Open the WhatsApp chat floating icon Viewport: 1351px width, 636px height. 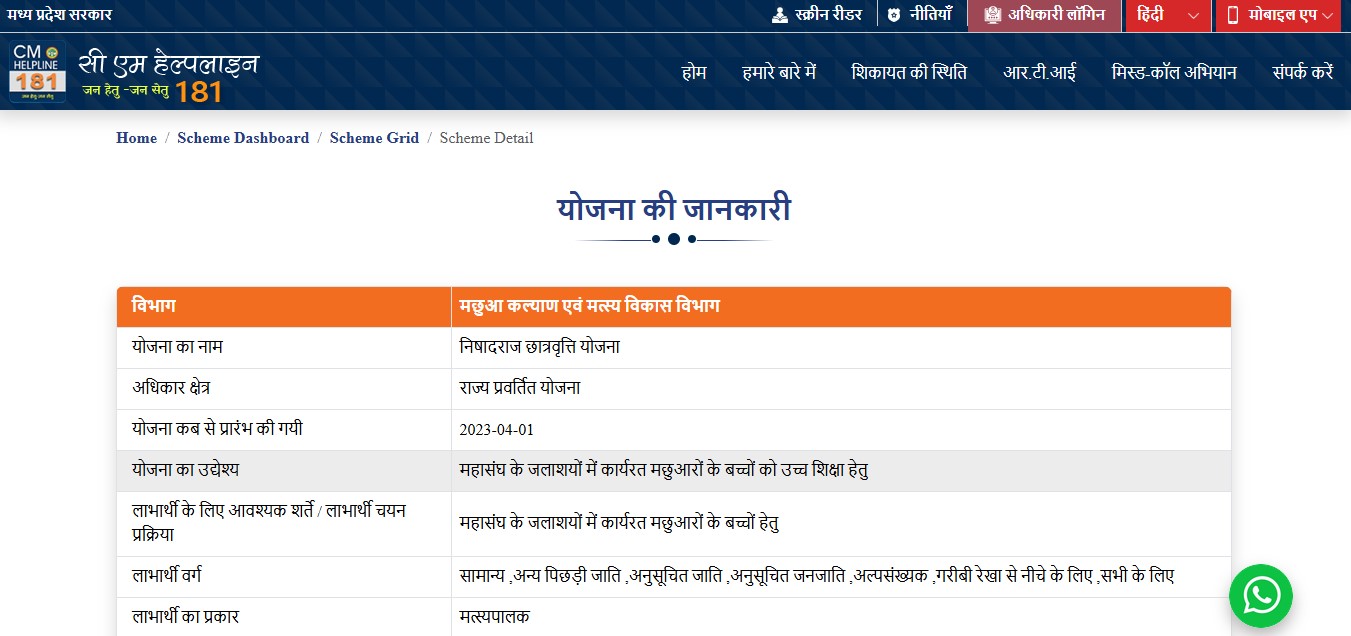[1261, 596]
